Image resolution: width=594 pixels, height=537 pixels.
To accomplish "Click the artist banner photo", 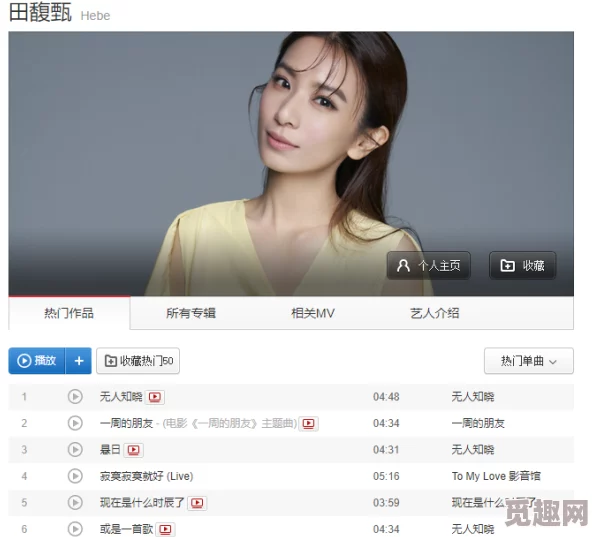I will [291, 164].
